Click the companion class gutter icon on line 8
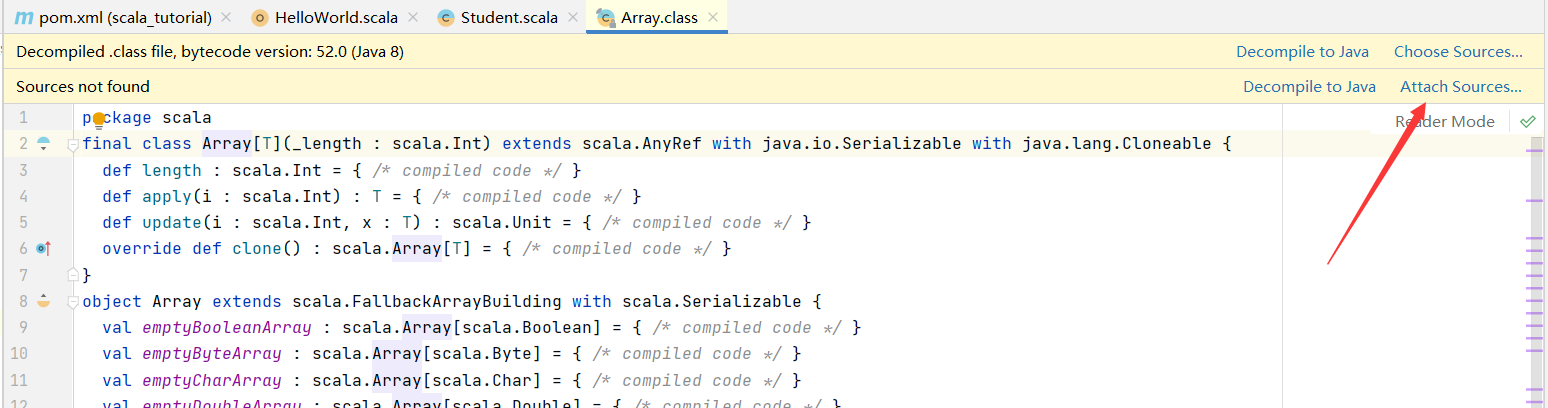The width and height of the screenshot is (1548, 408). [x=43, y=300]
